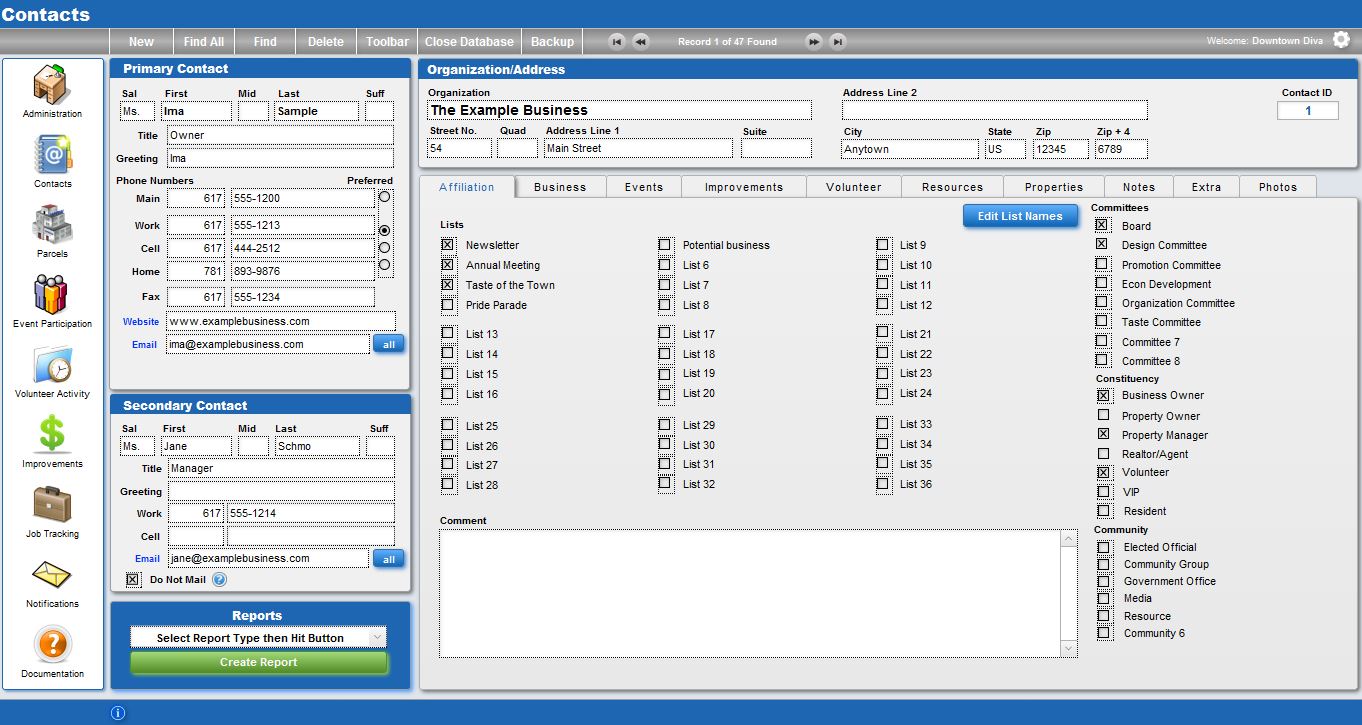Open the Improvements dollar icon
1362x725 pixels.
[52, 435]
